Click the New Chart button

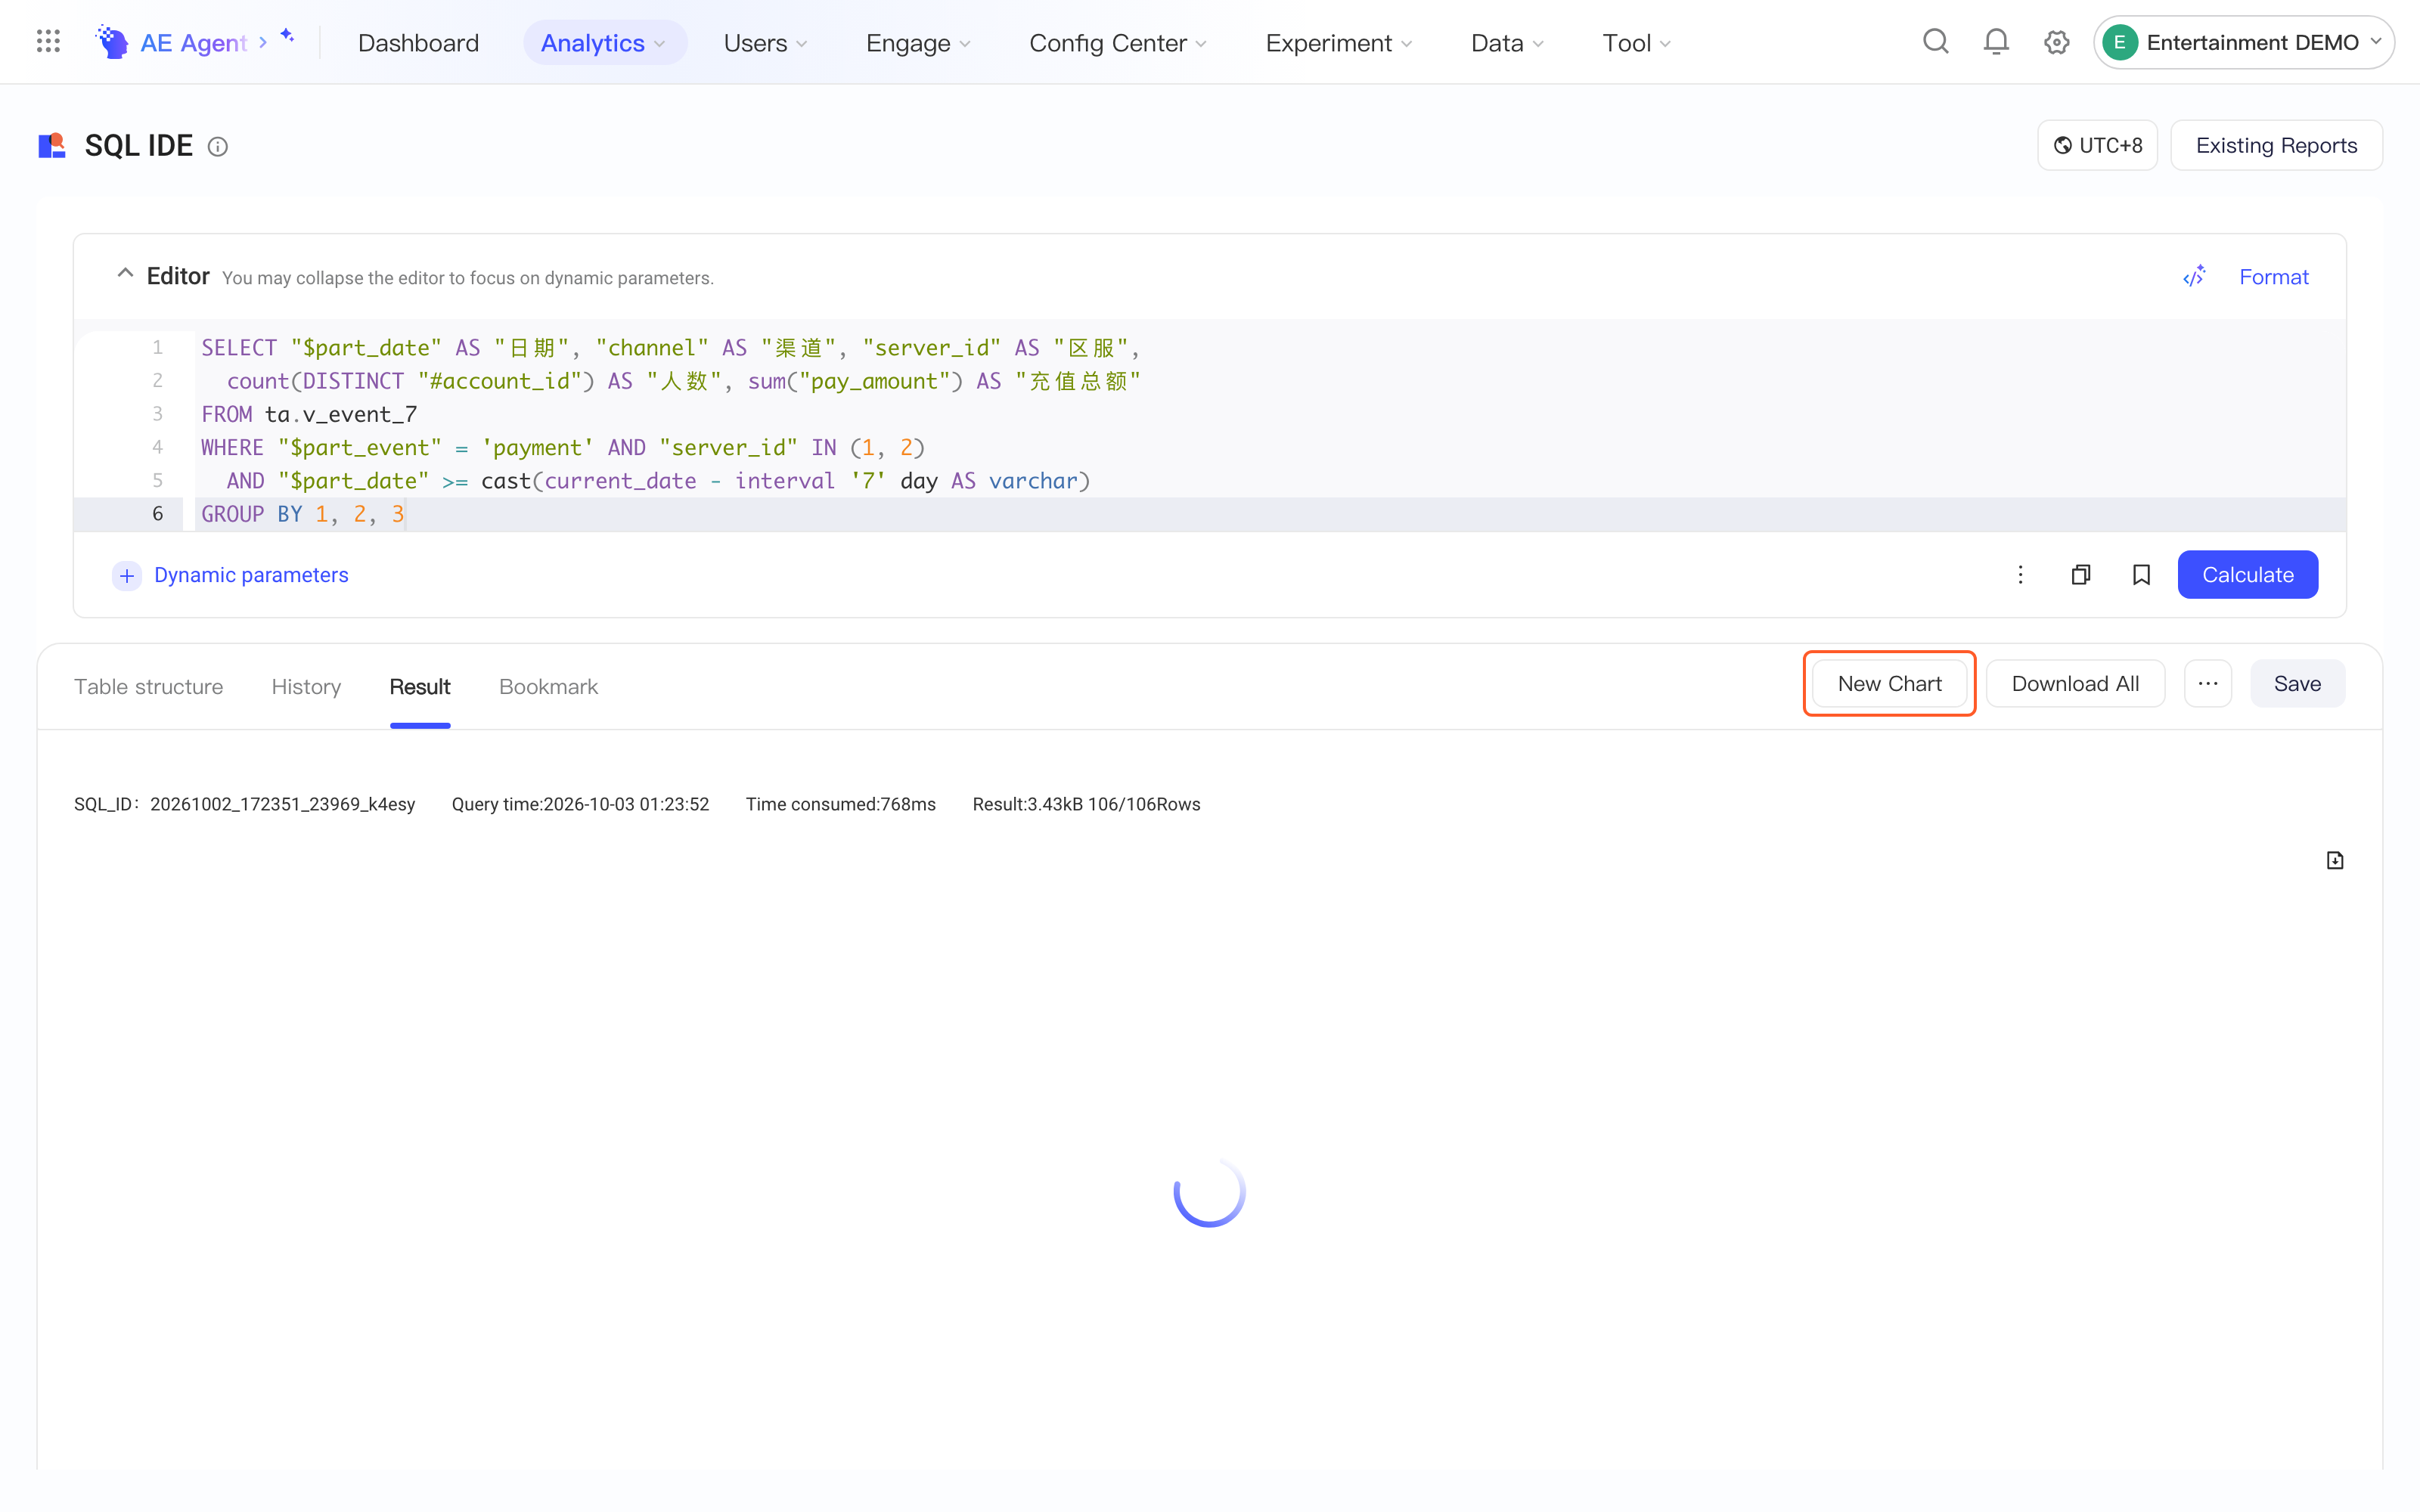pyautogui.click(x=1889, y=684)
